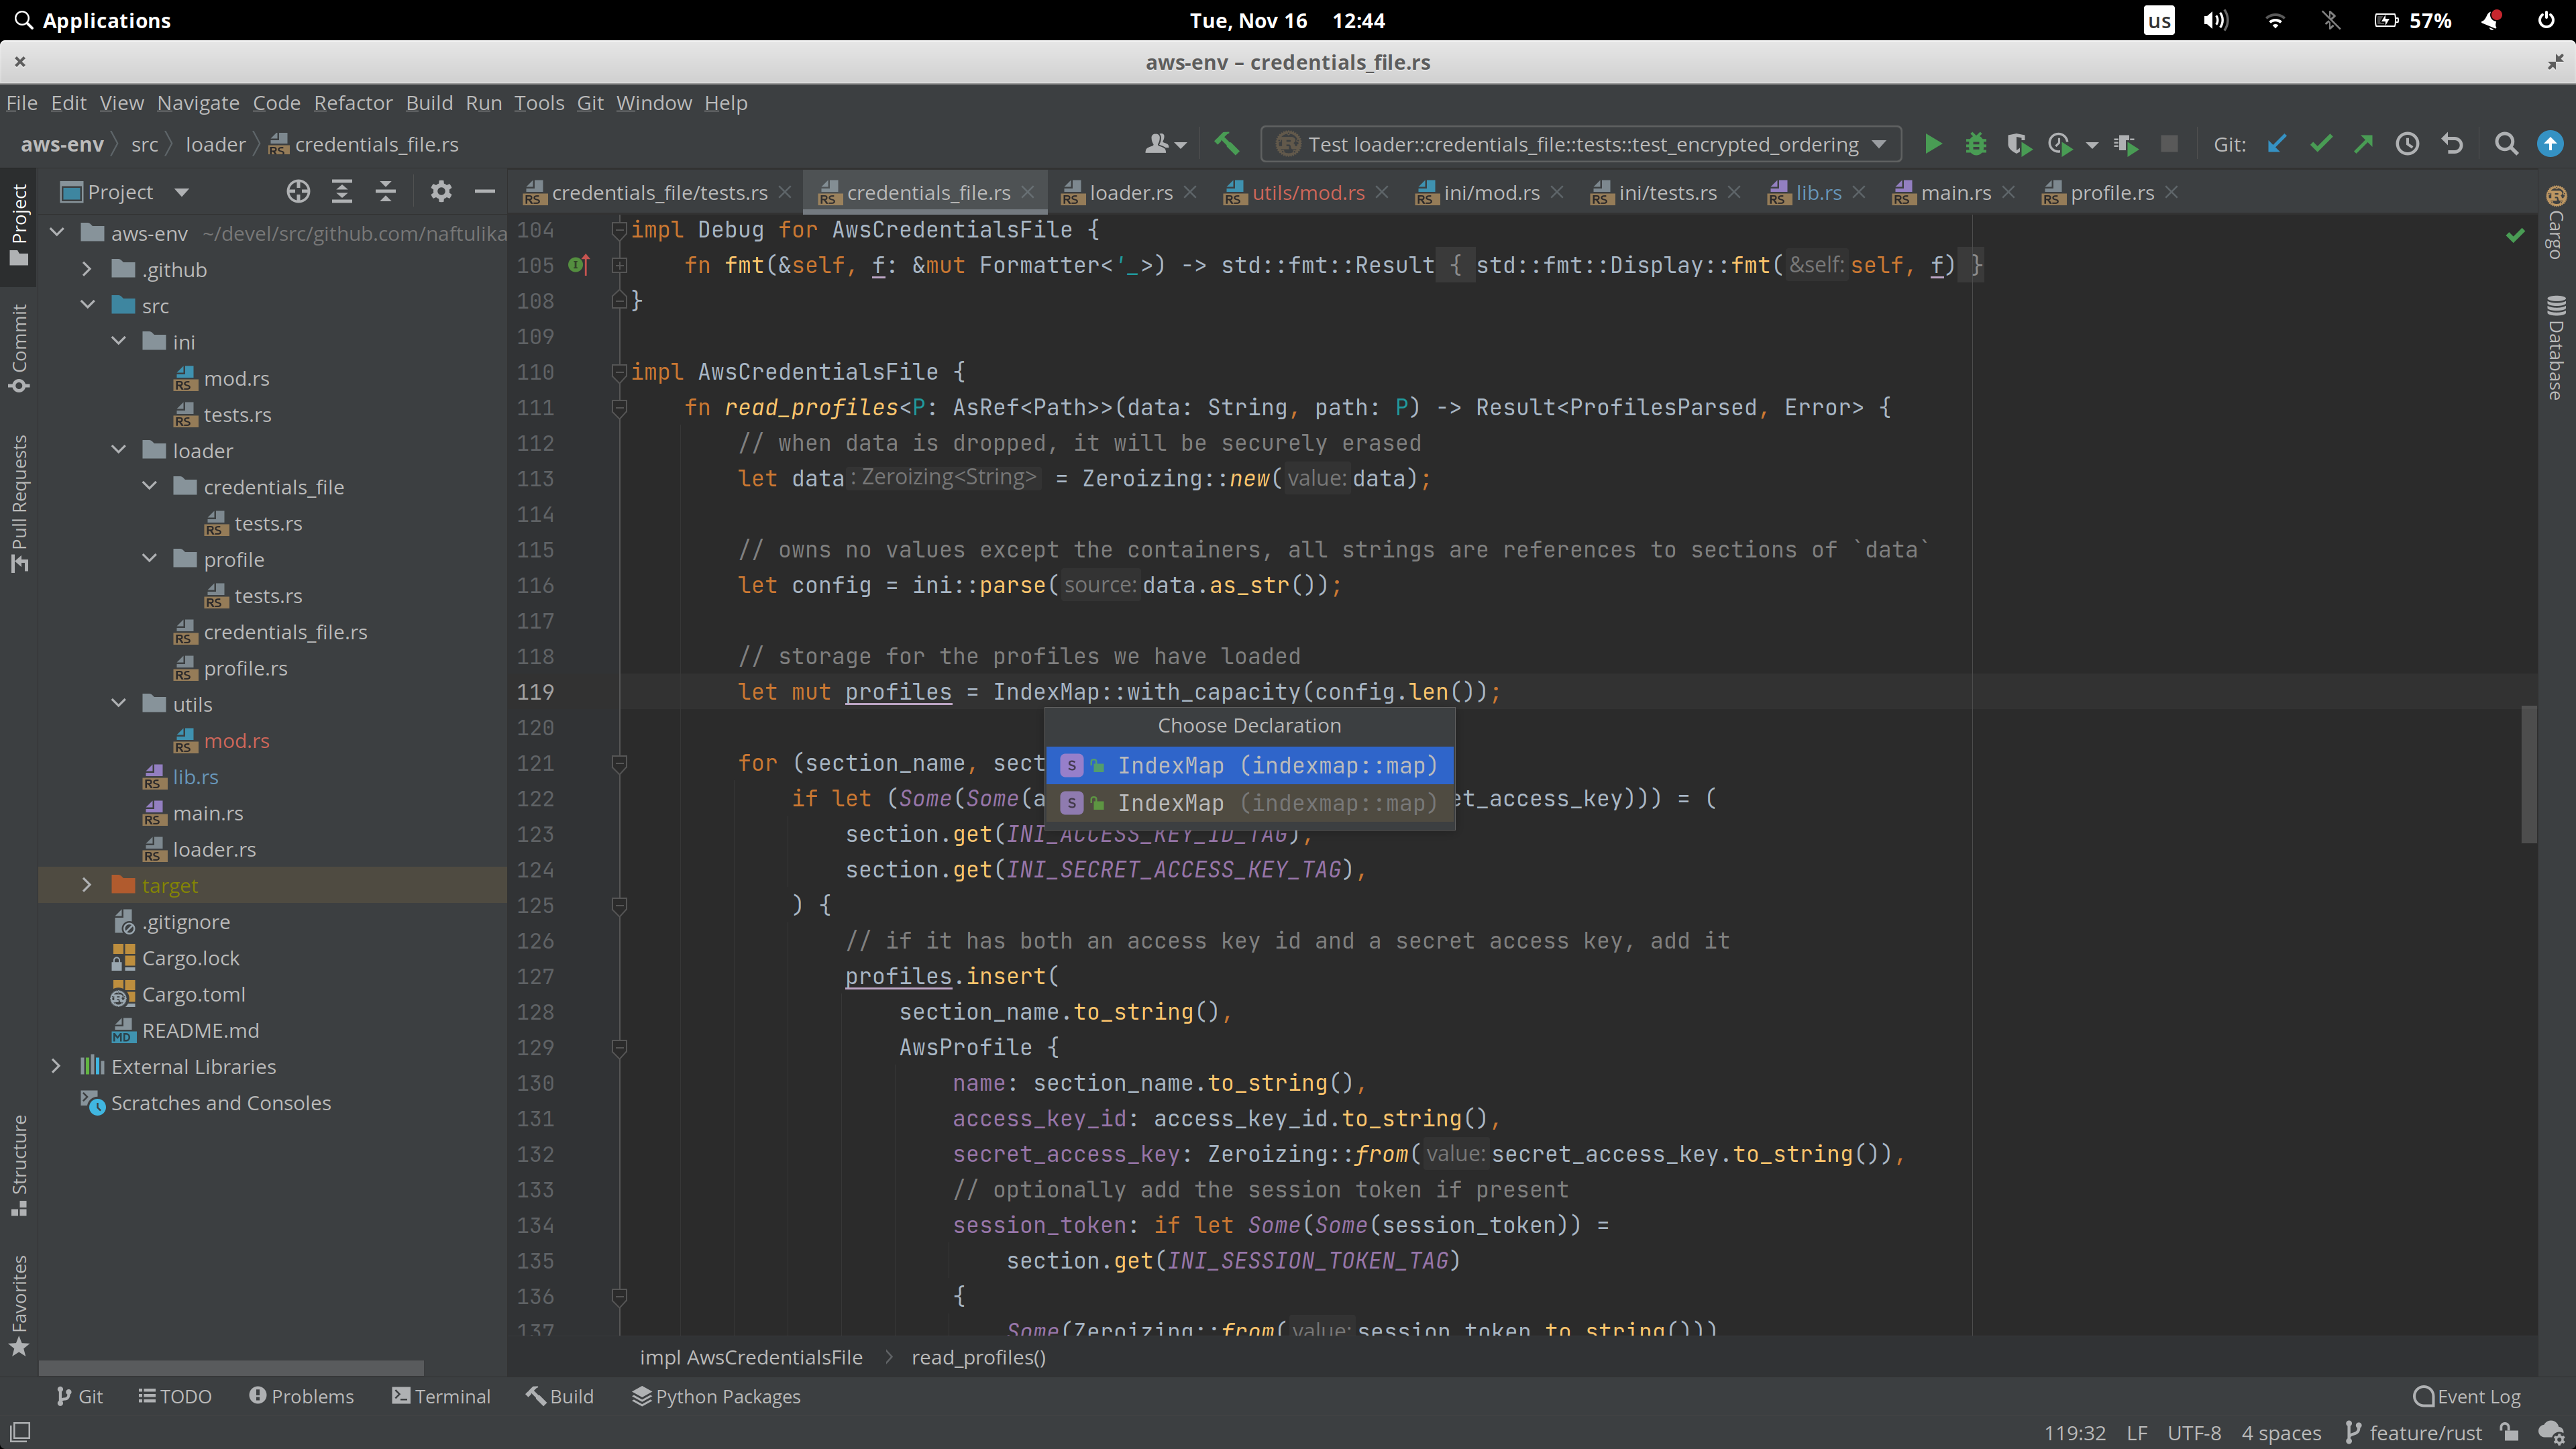2576x1449 pixels.
Task: Open Project view mode dropdown
Action: (x=181, y=192)
